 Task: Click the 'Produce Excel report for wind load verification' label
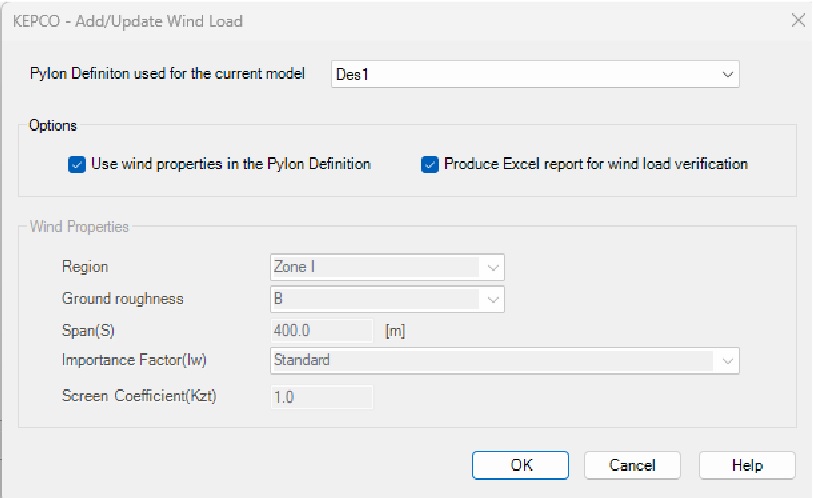tap(595, 164)
